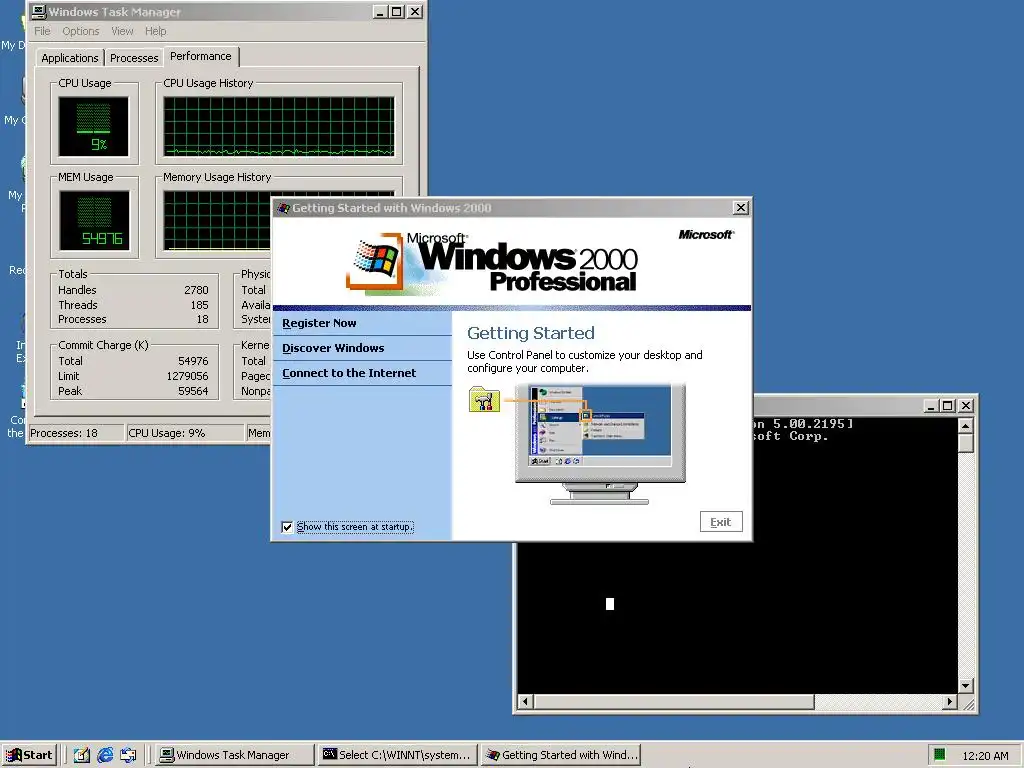This screenshot has width=1024, height=768.
Task: Click the Threads value 185
Action: point(199,305)
